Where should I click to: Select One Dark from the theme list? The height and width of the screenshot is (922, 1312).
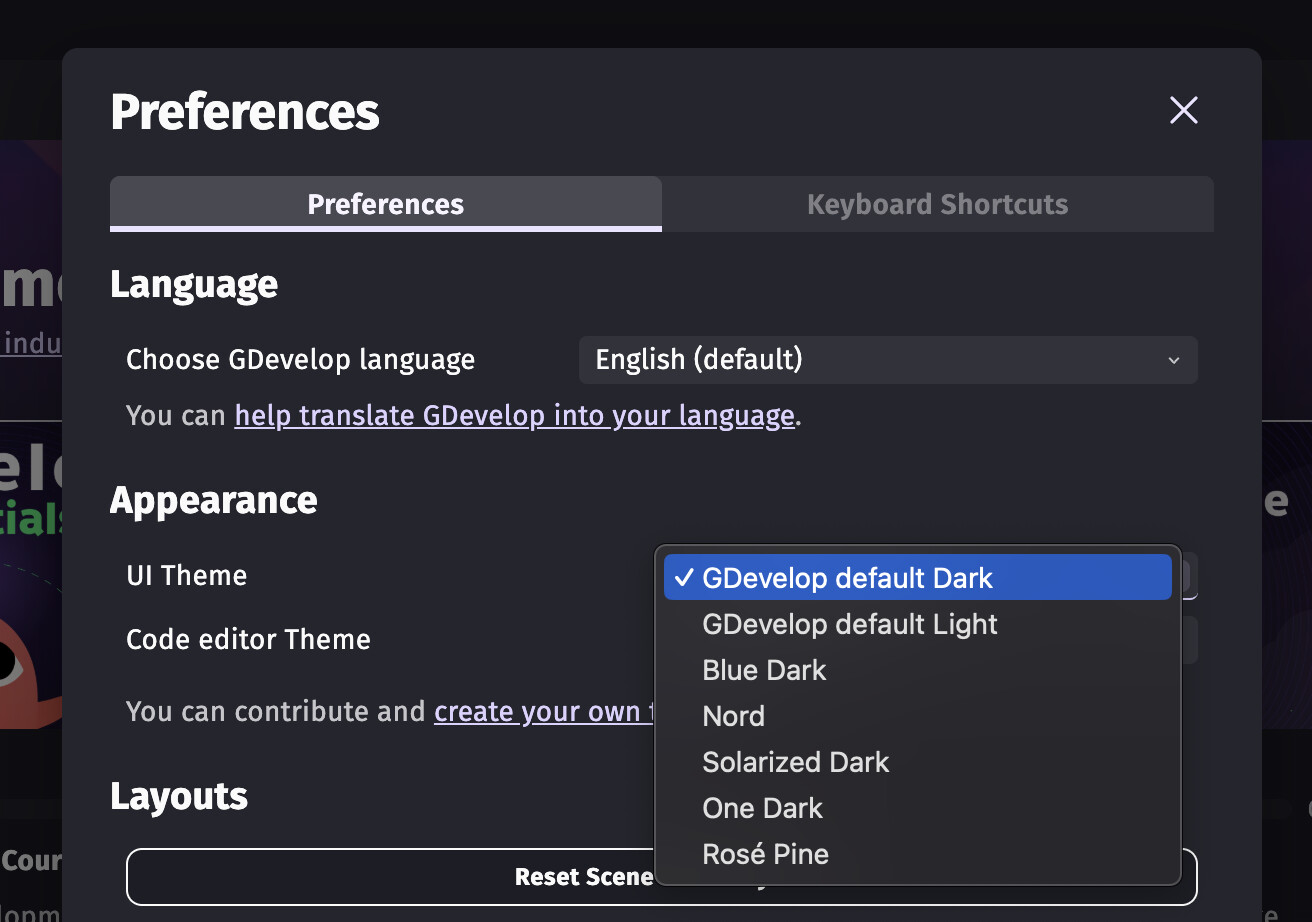pos(762,808)
